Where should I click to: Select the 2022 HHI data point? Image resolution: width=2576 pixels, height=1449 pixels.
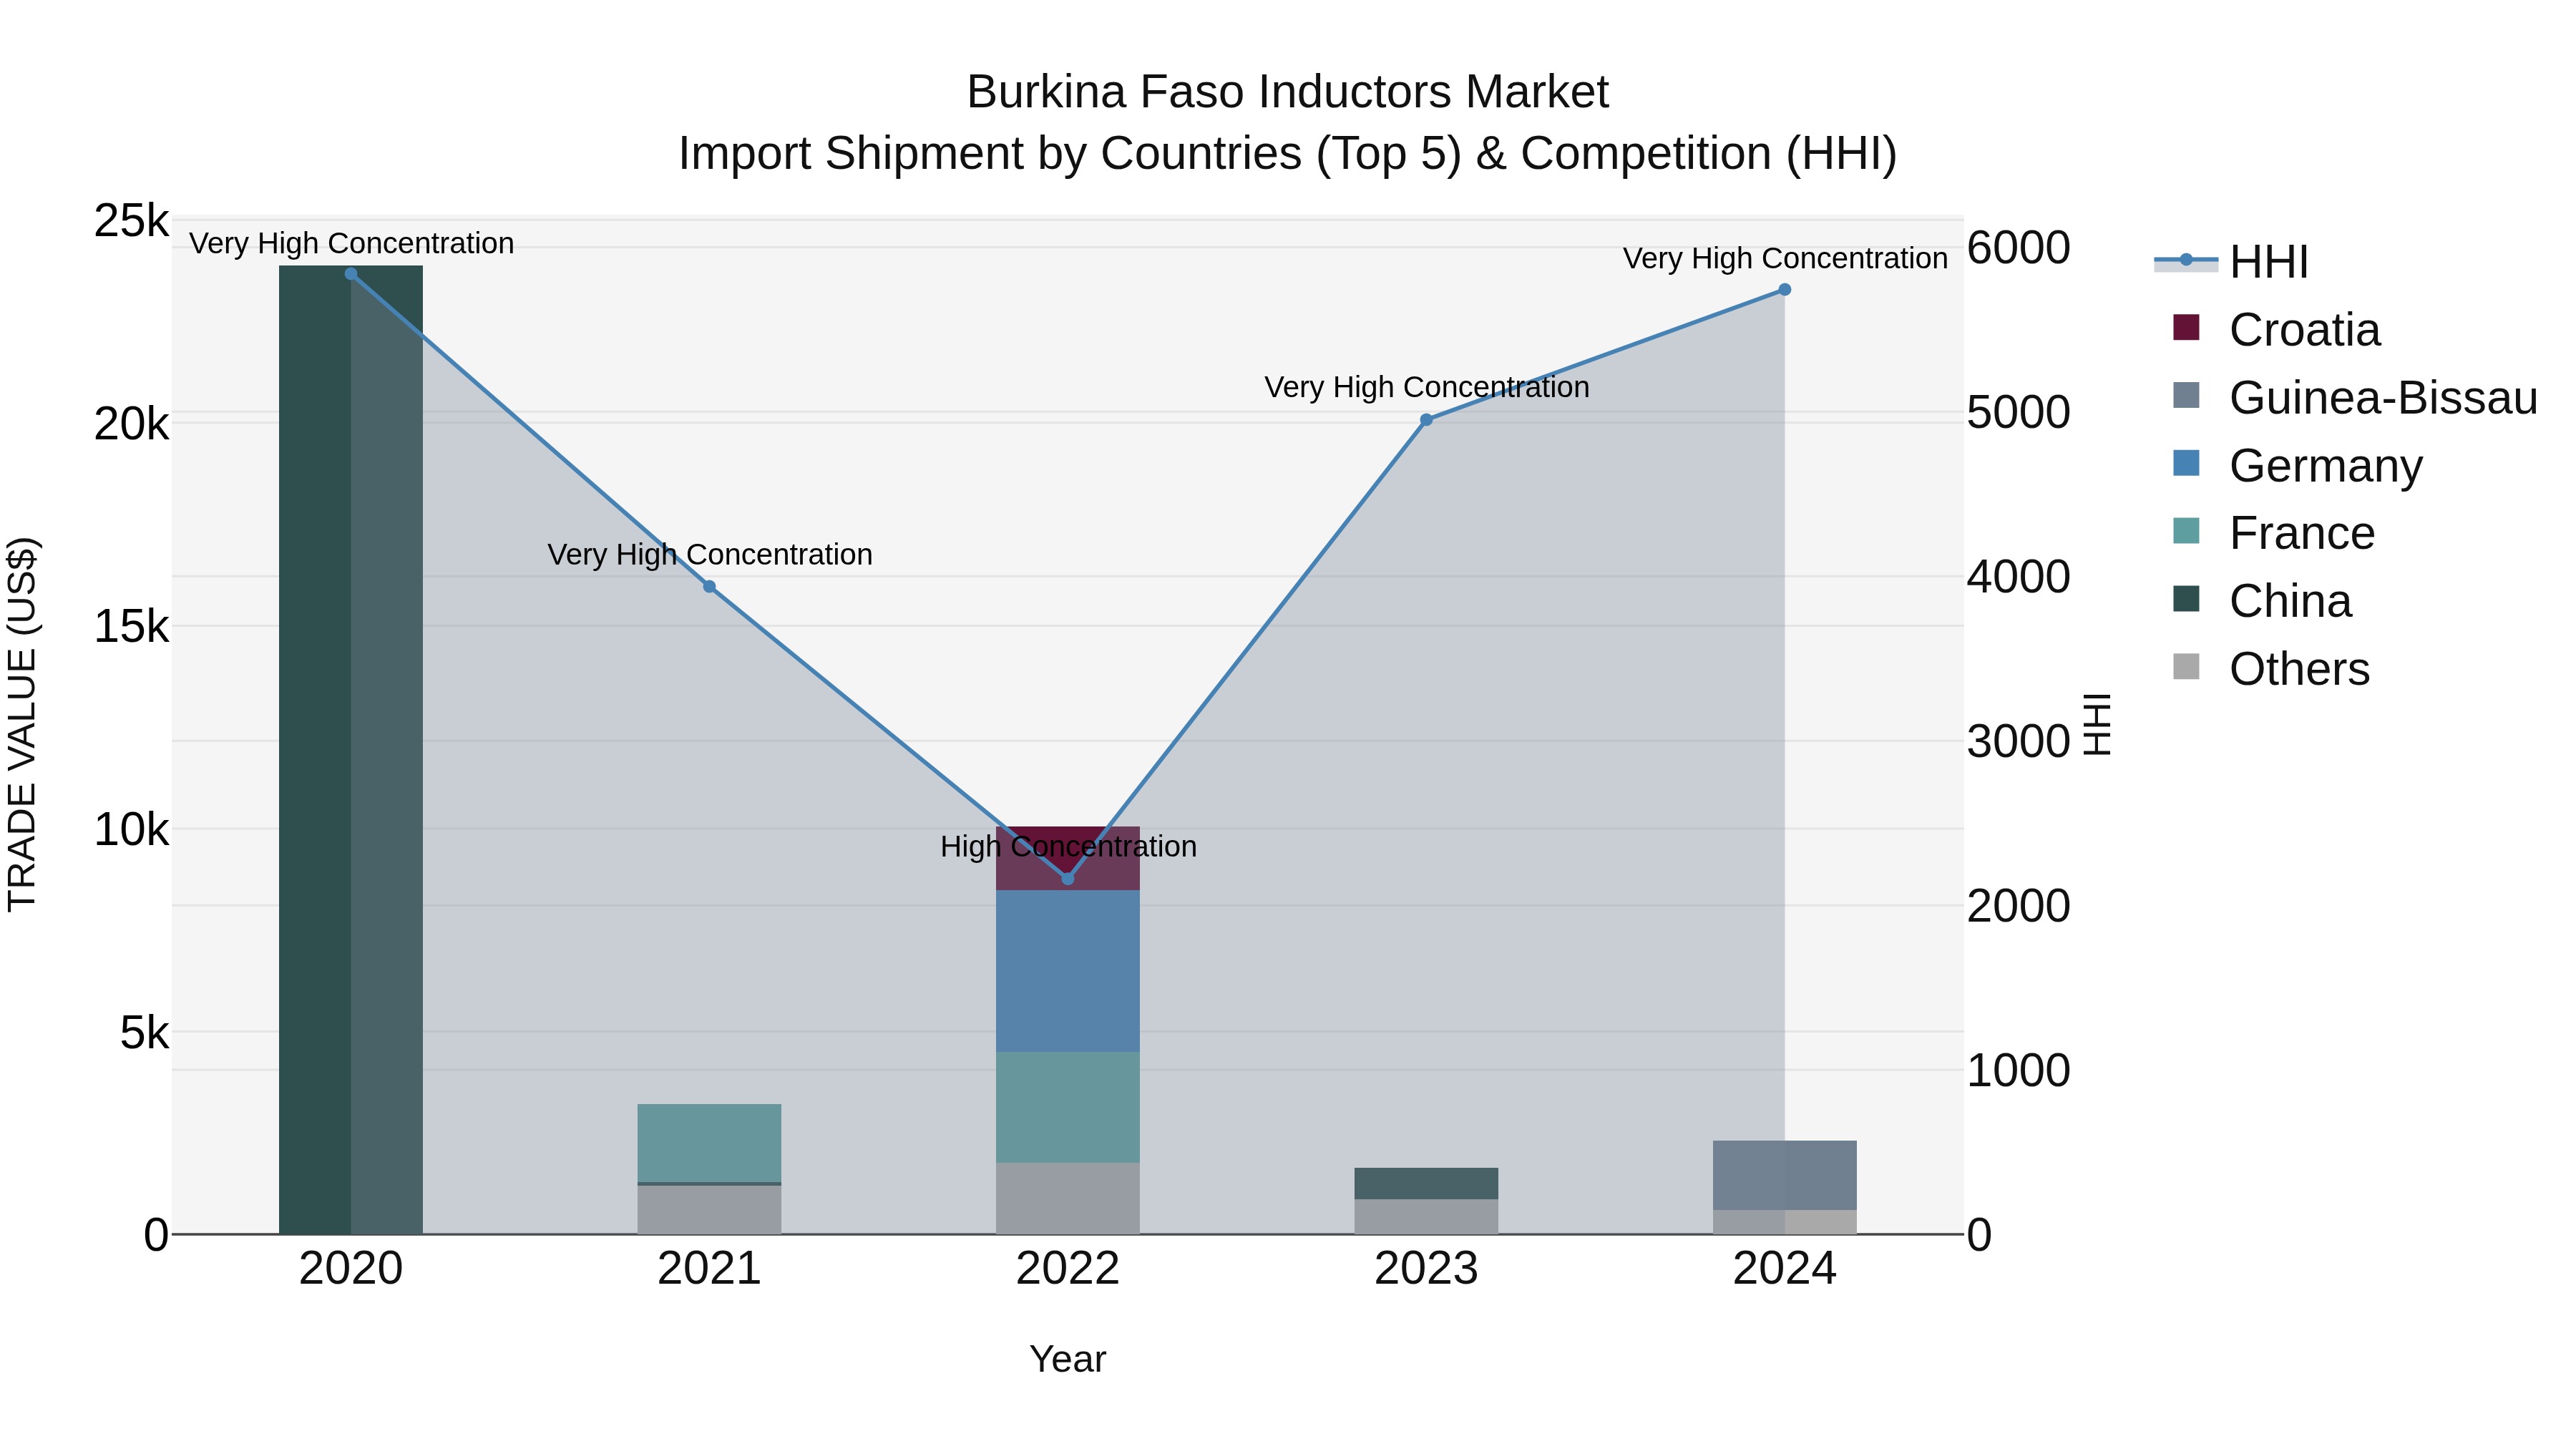coord(1068,879)
